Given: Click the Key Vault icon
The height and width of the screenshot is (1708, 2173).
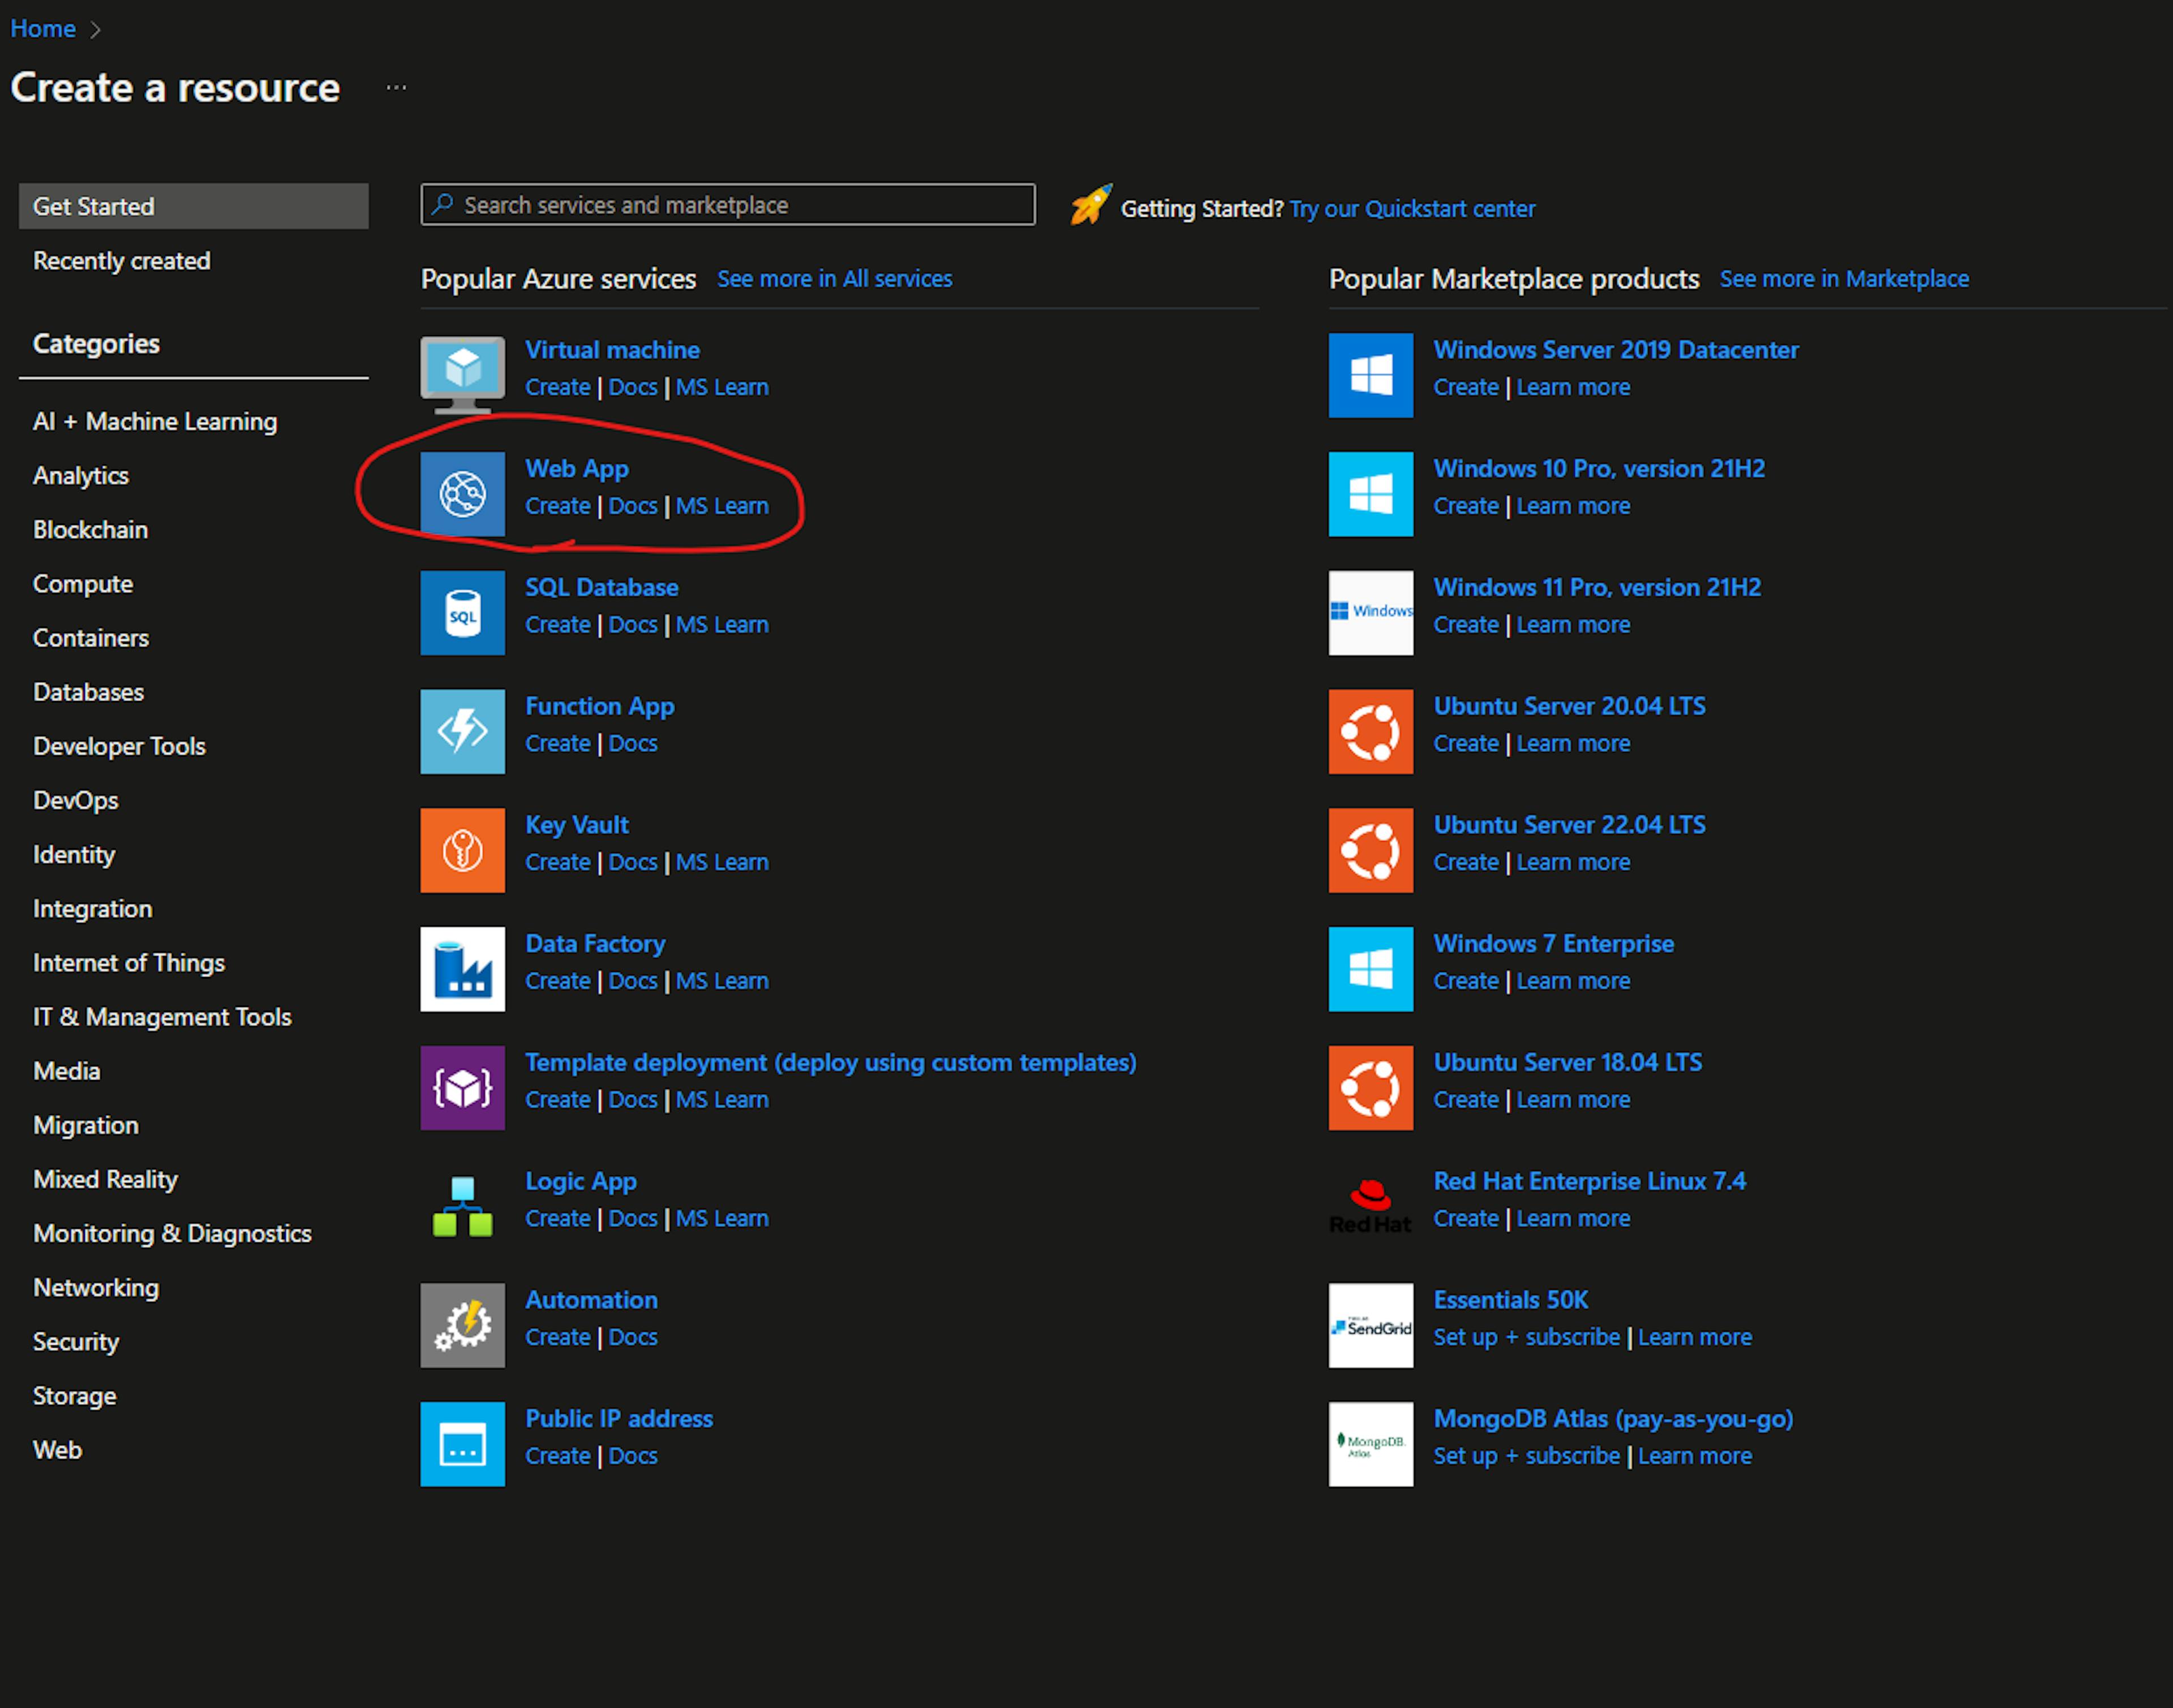Looking at the screenshot, I should tap(462, 850).
